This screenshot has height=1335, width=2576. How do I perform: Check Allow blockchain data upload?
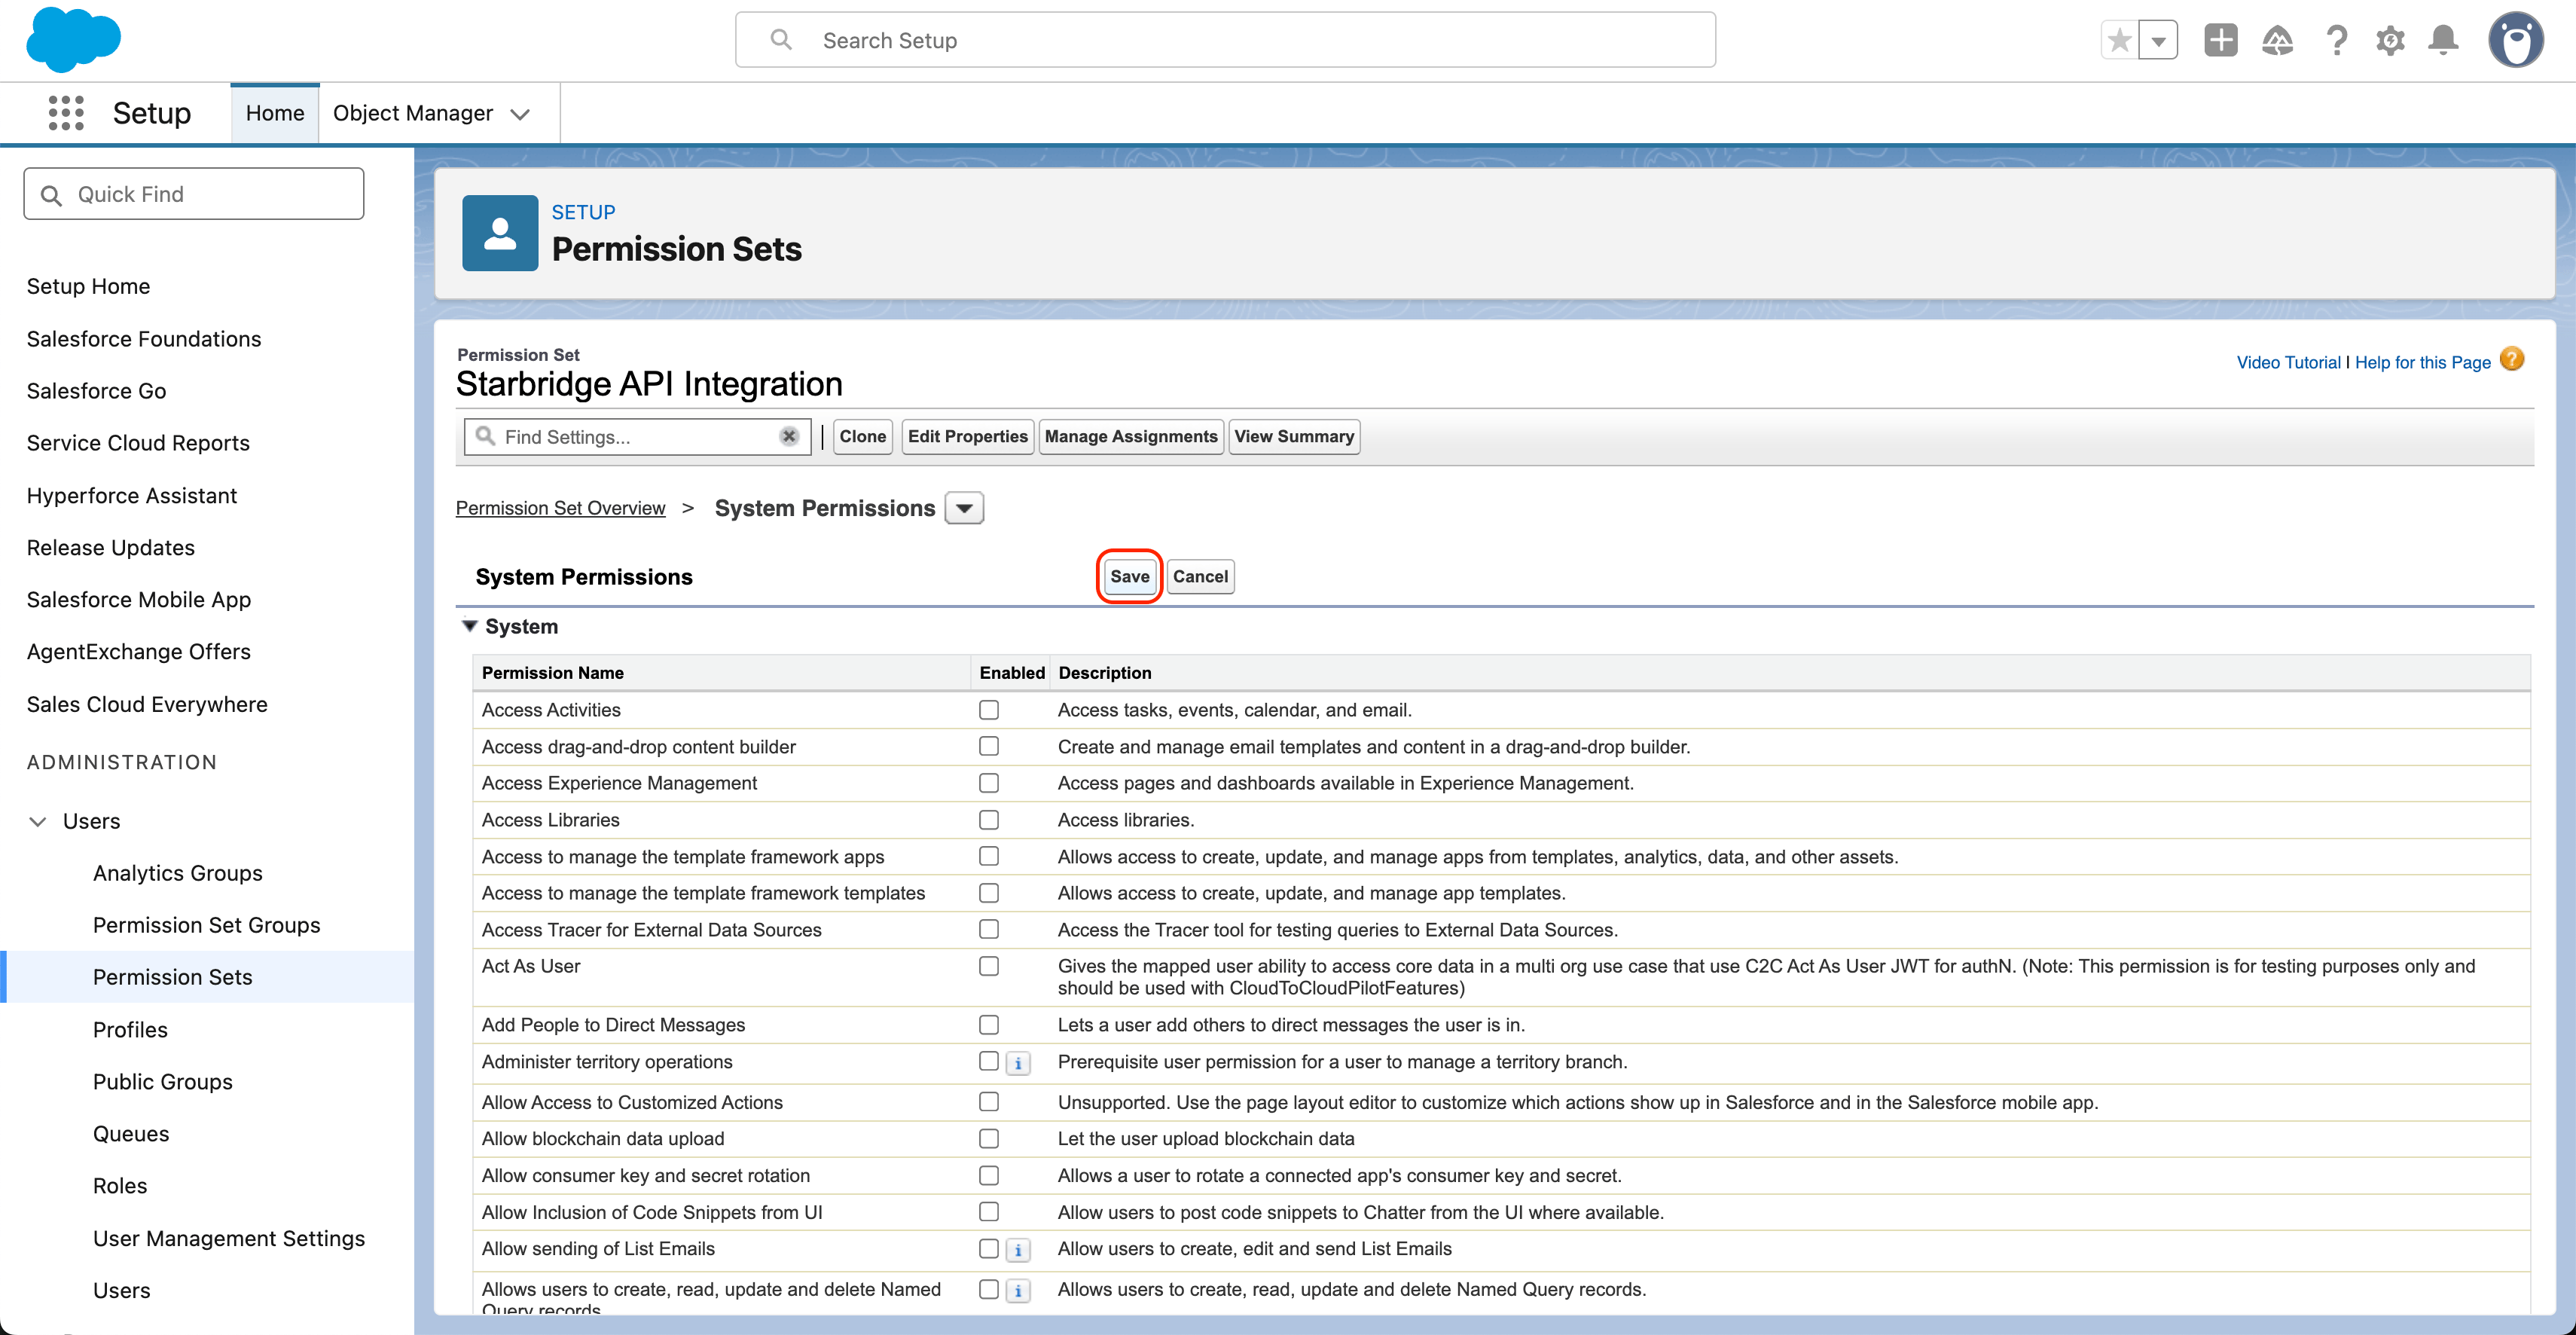tap(989, 1139)
